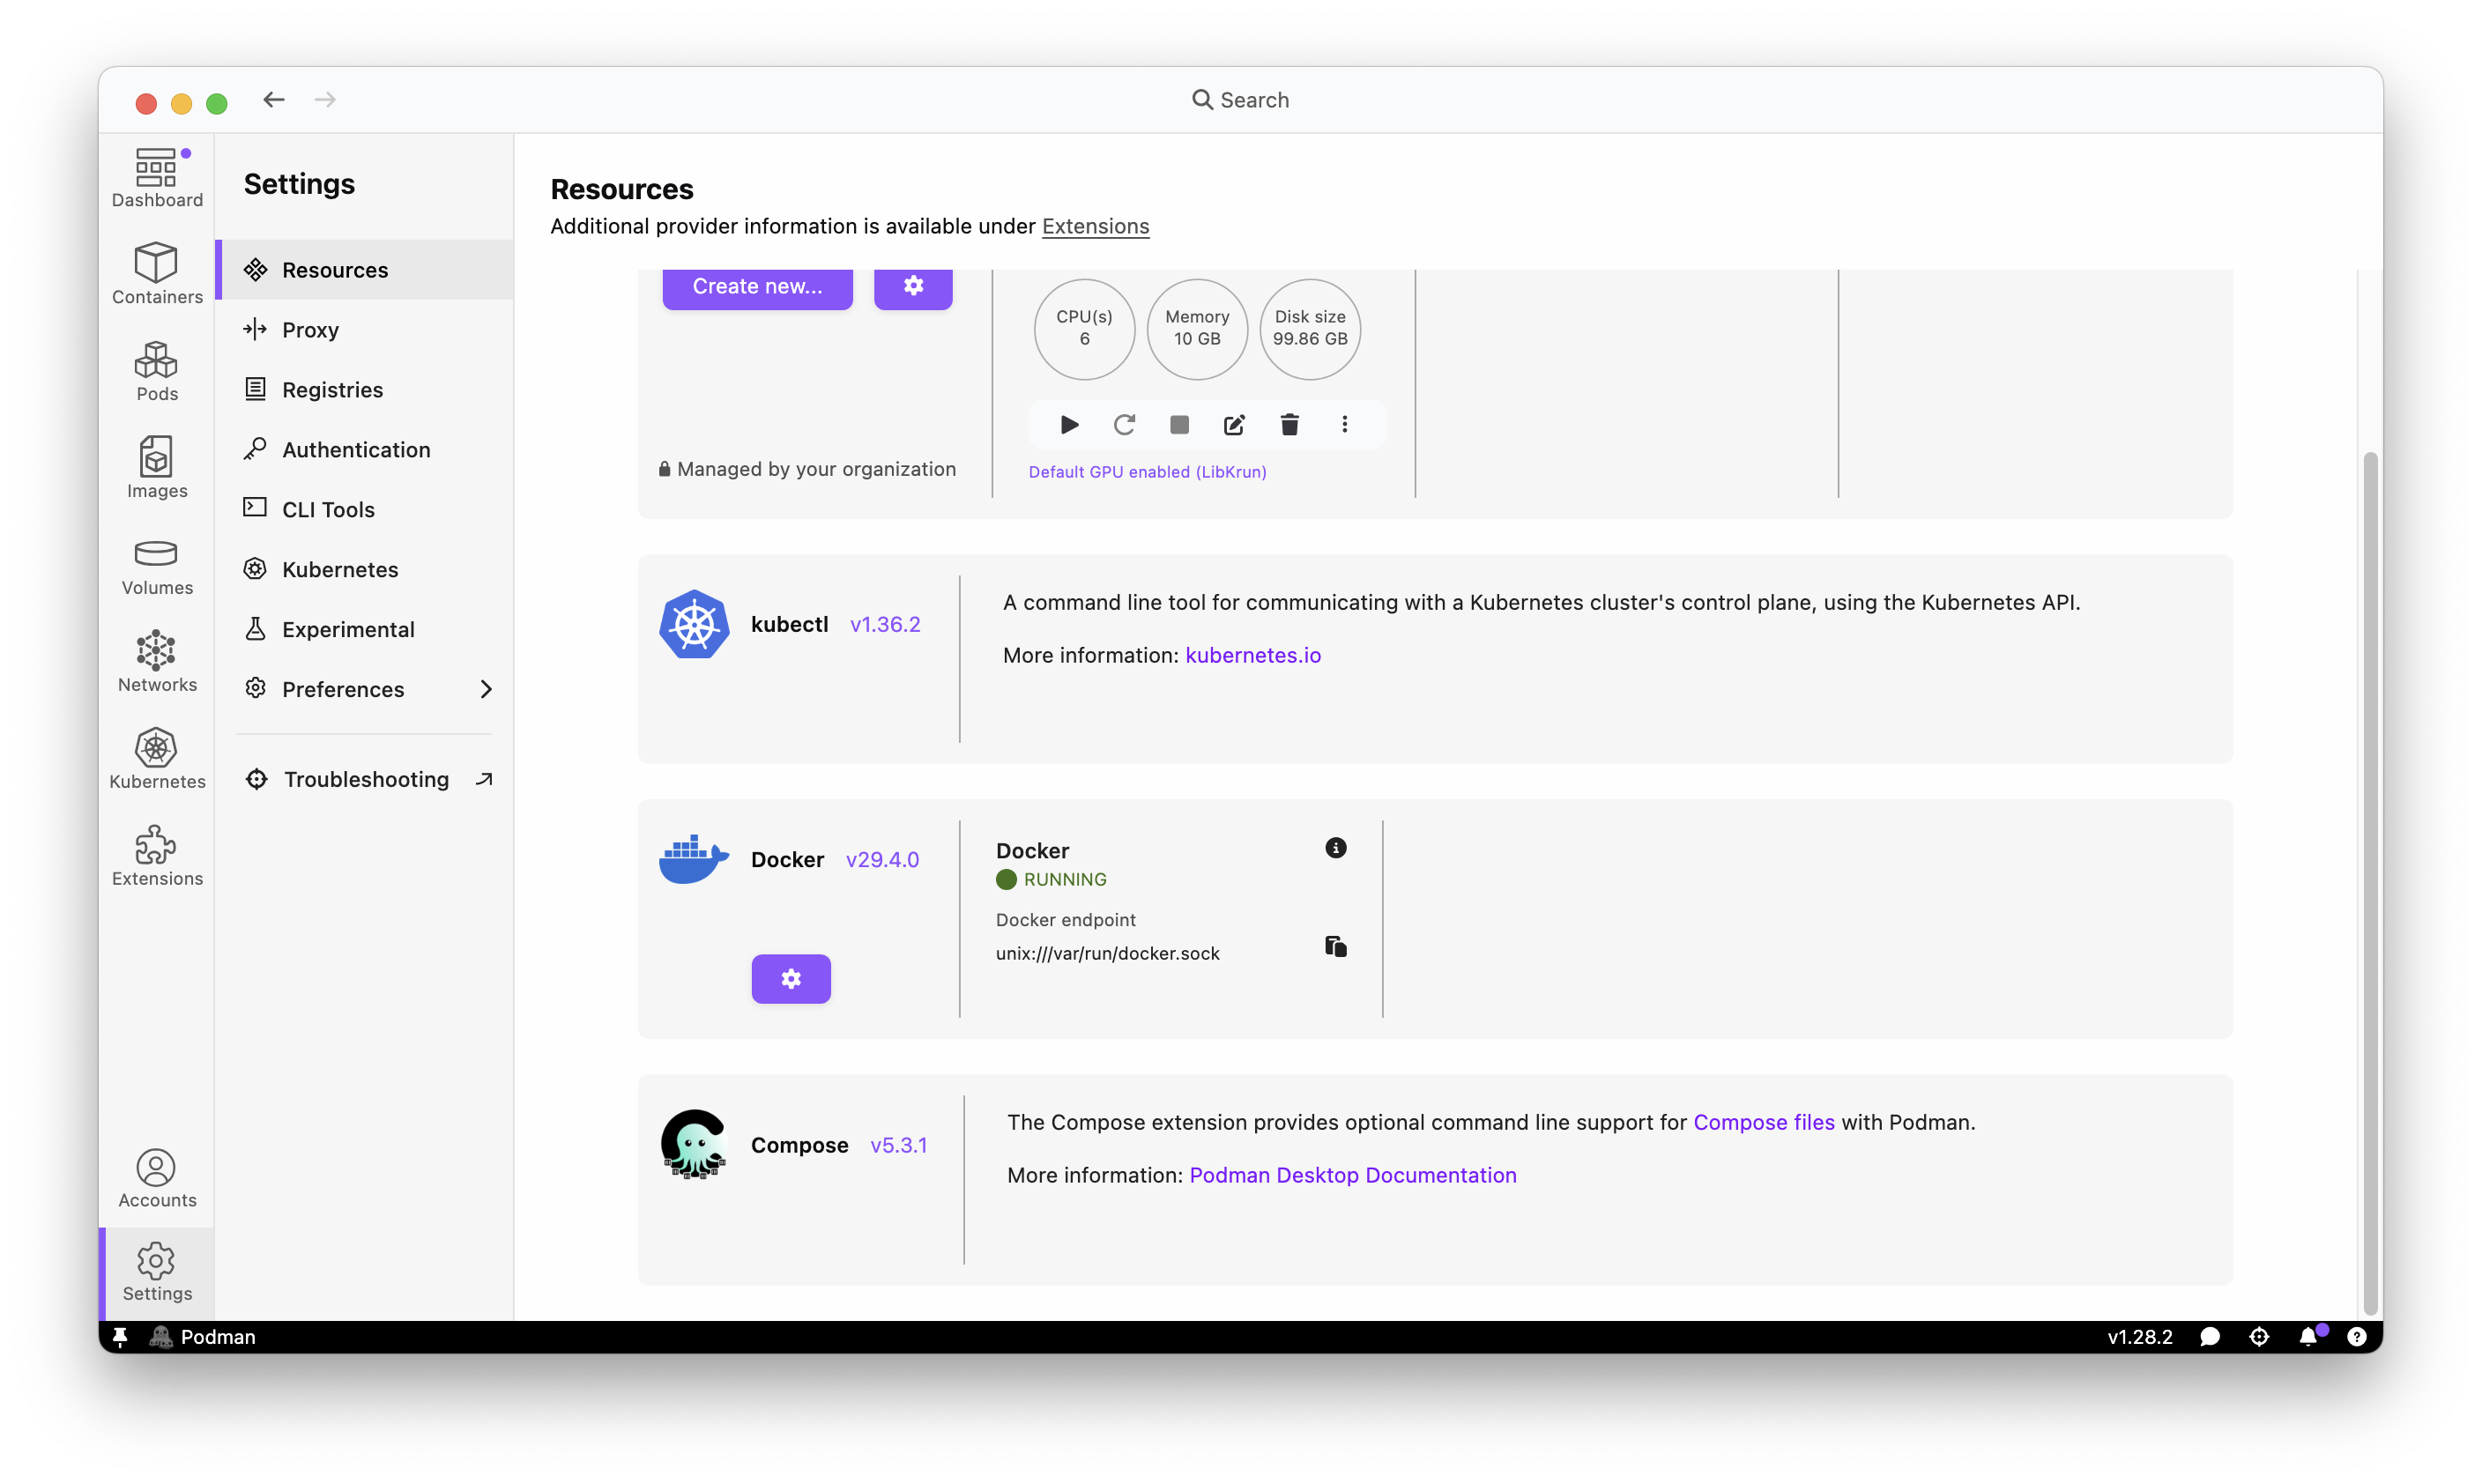Click Compose version v5.3.1

tap(898, 1146)
